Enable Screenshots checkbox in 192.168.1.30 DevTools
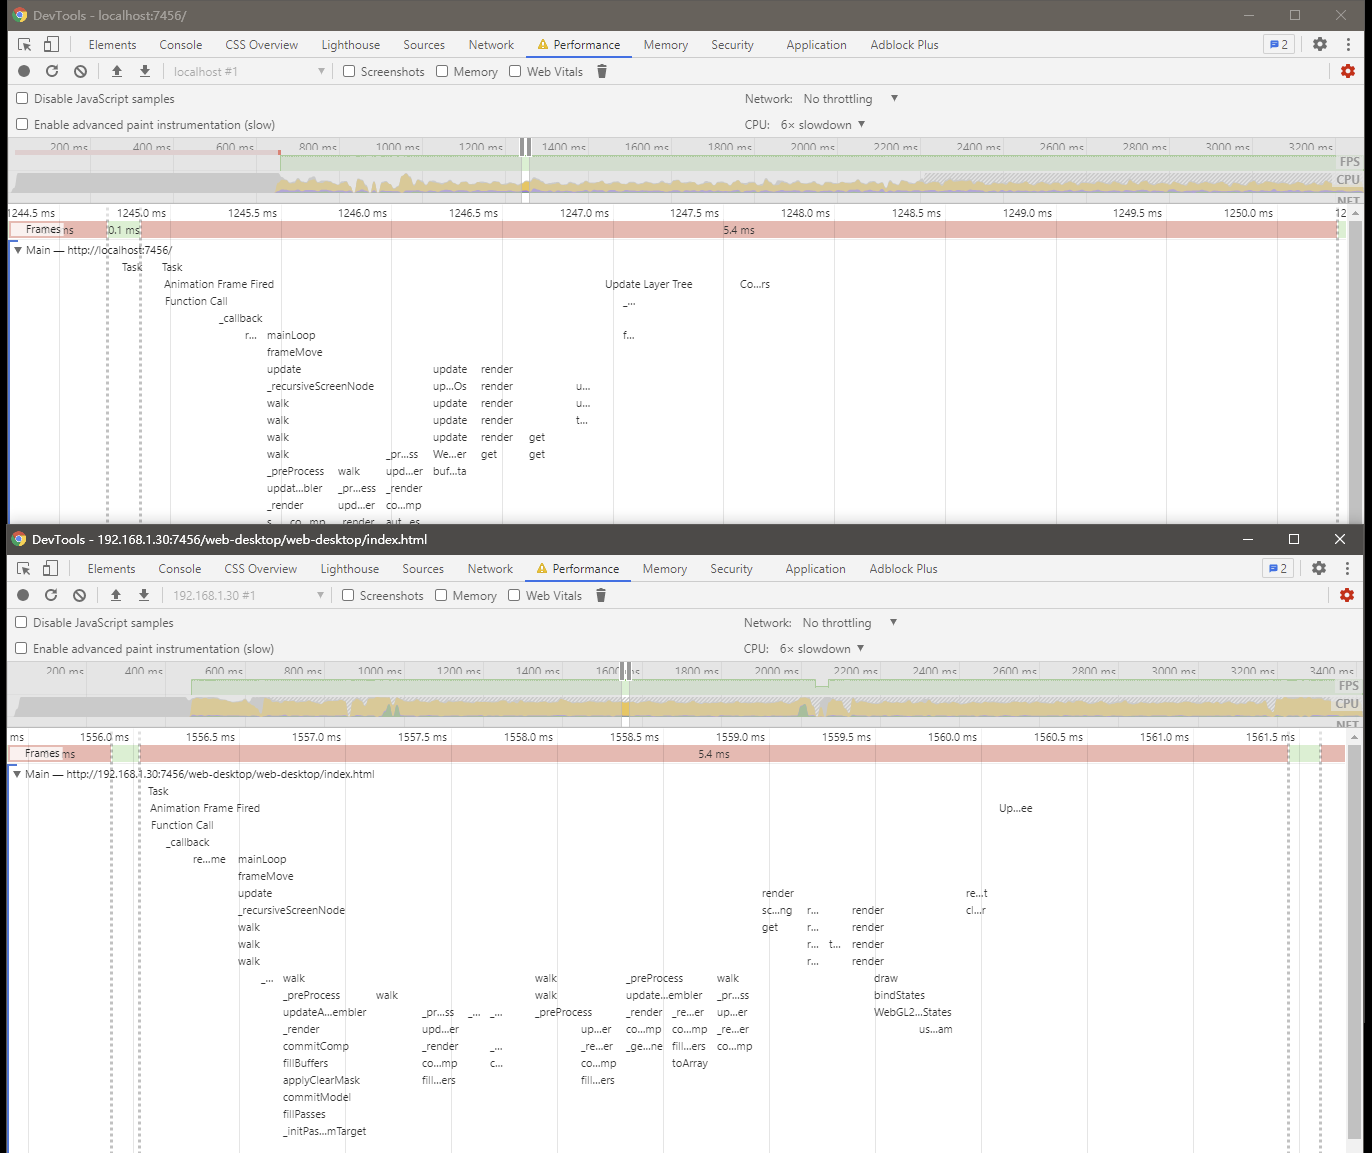1372x1153 pixels. point(348,595)
